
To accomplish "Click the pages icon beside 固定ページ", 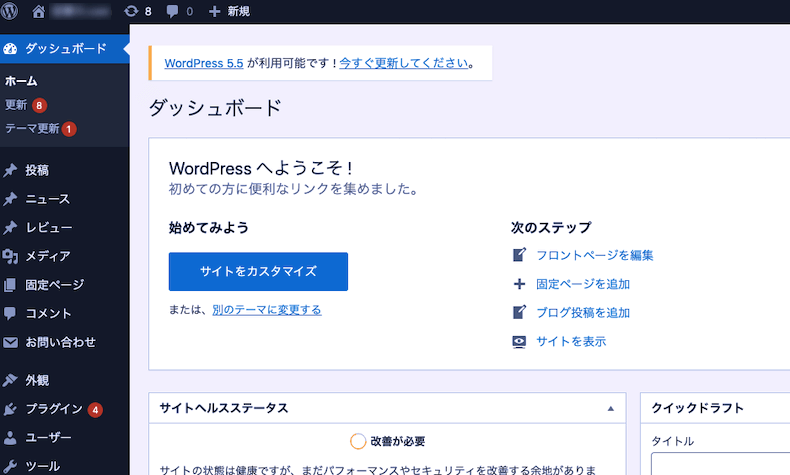I will tap(10, 285).
